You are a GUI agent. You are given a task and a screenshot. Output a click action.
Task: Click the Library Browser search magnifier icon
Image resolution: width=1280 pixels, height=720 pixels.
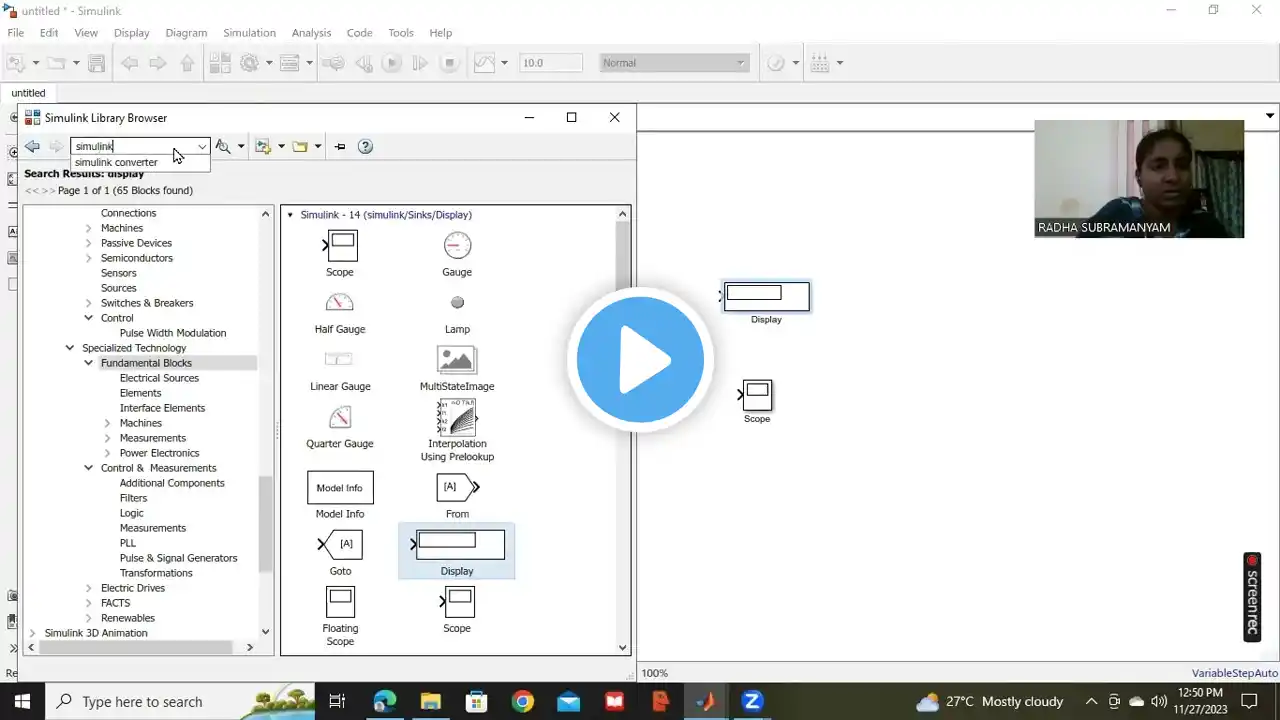pos(223,146)
